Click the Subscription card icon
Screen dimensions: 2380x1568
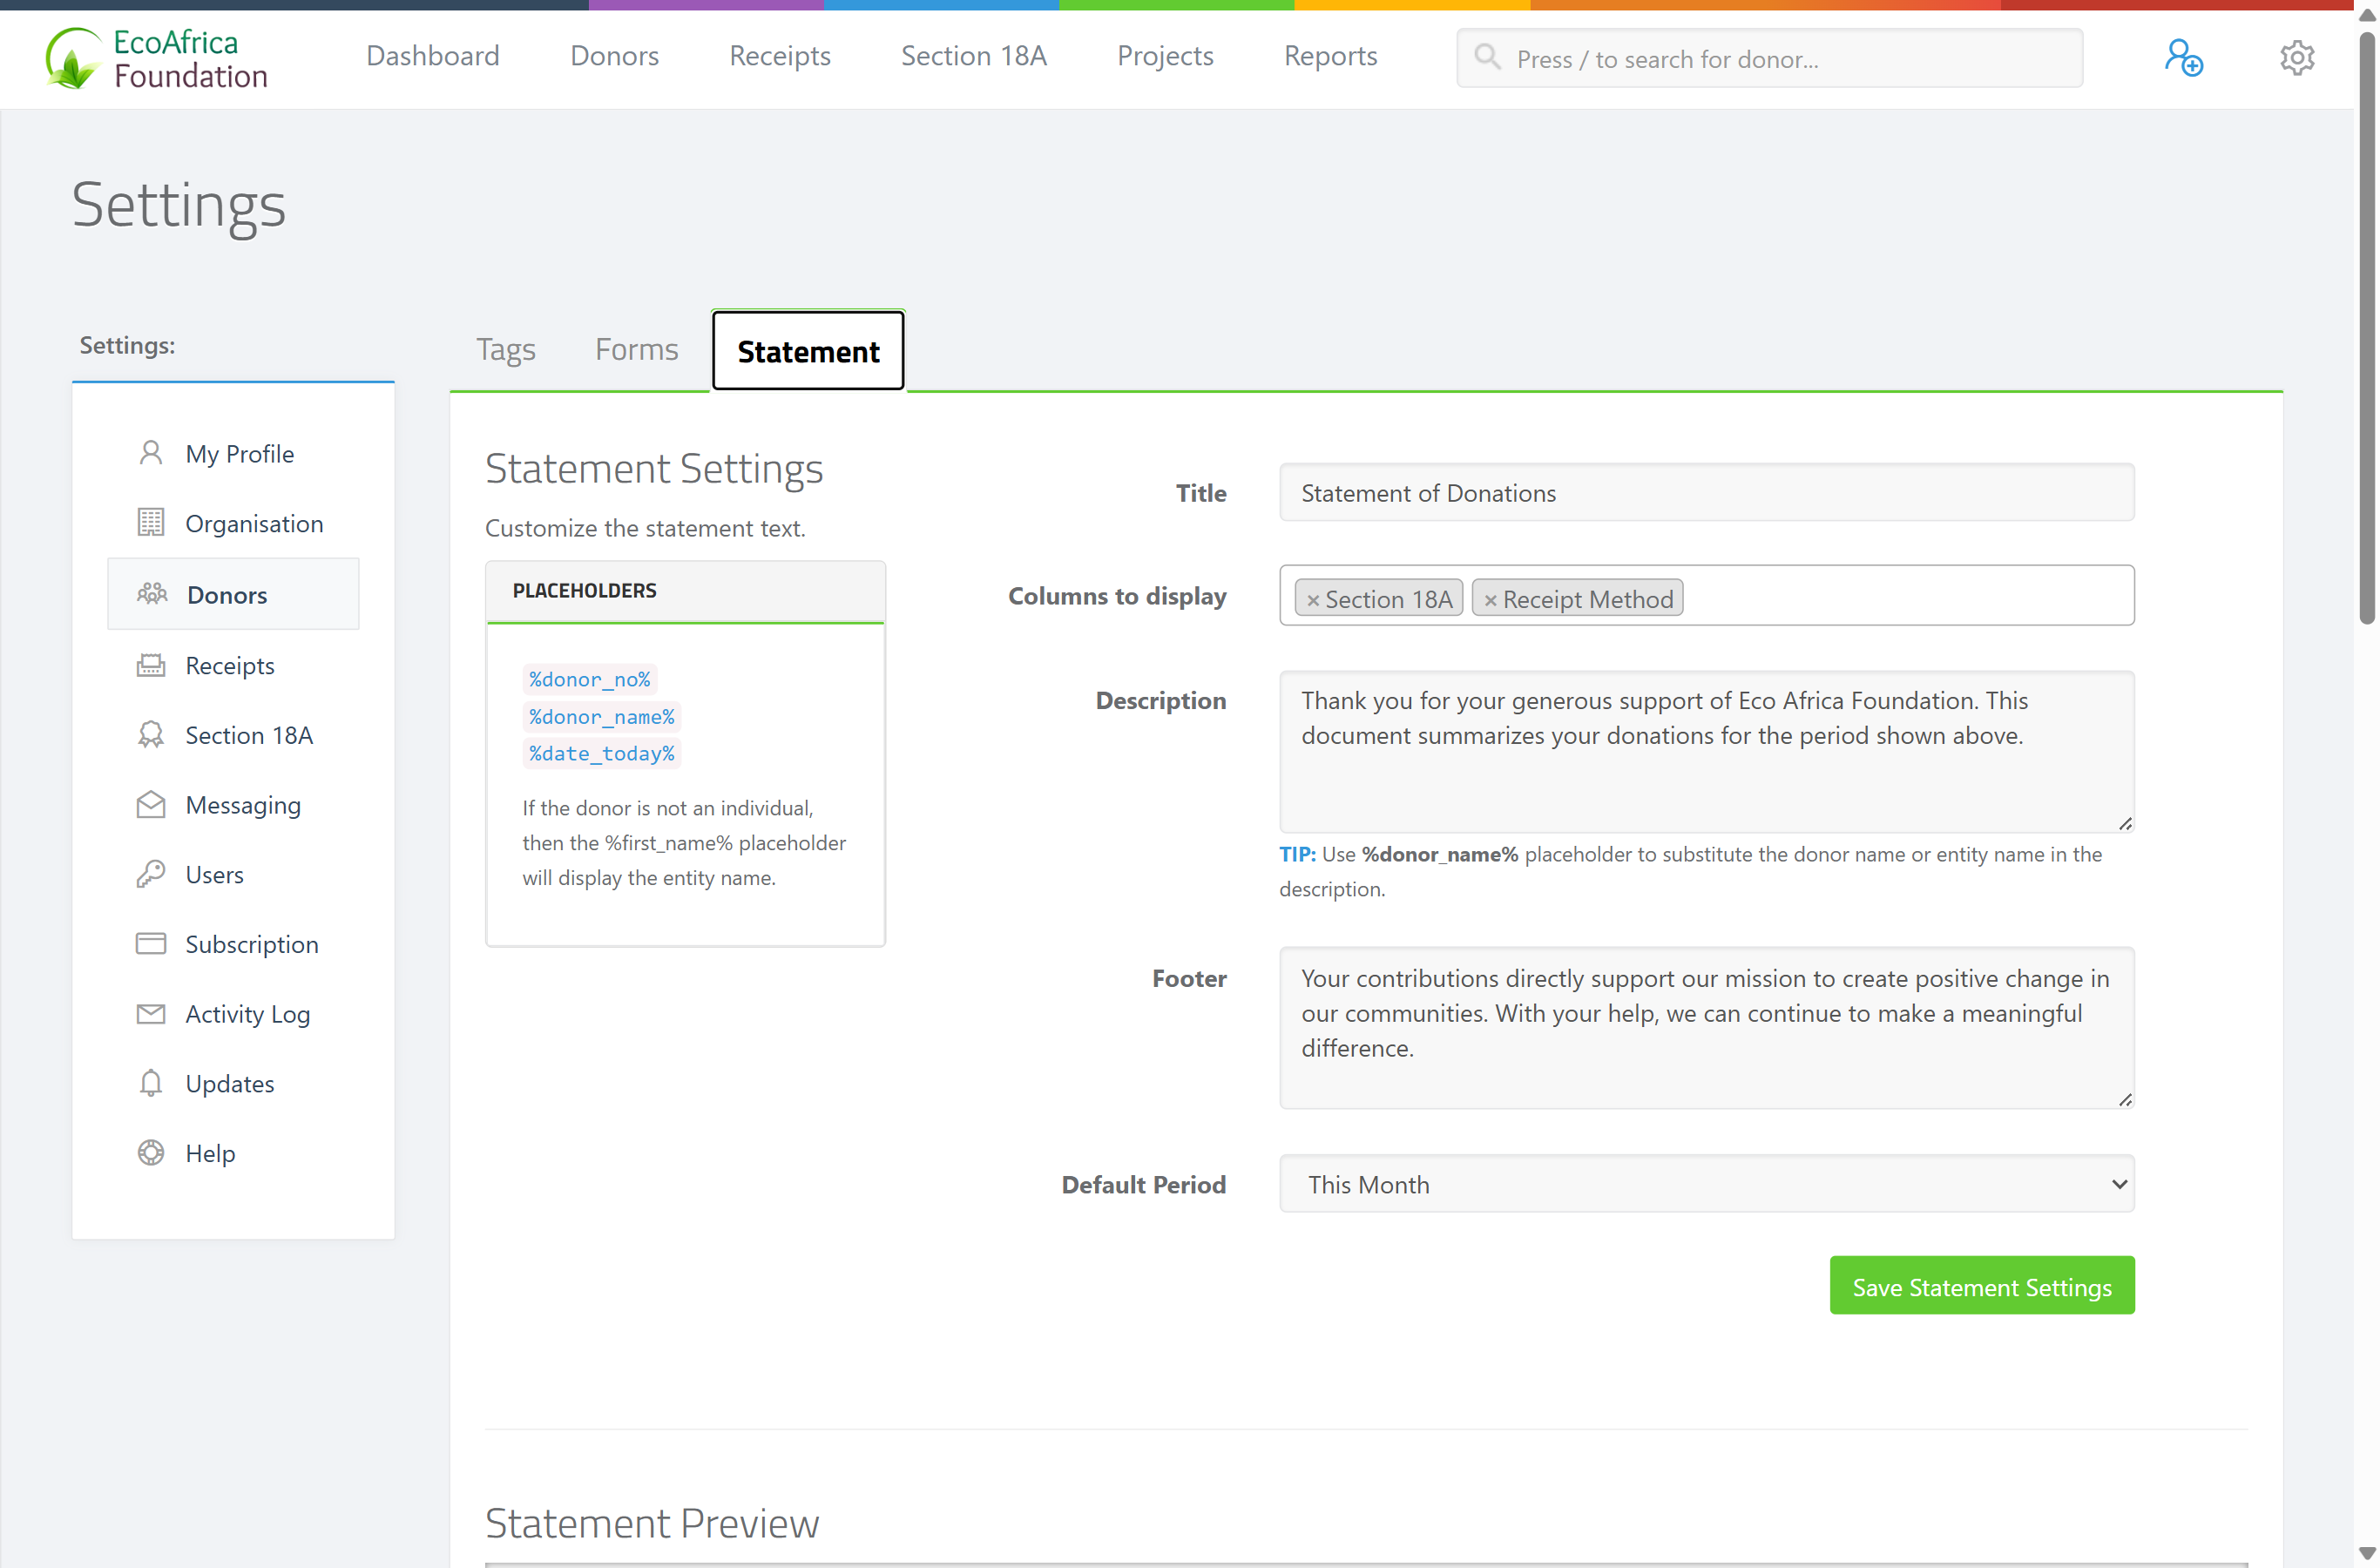(151, 943)
